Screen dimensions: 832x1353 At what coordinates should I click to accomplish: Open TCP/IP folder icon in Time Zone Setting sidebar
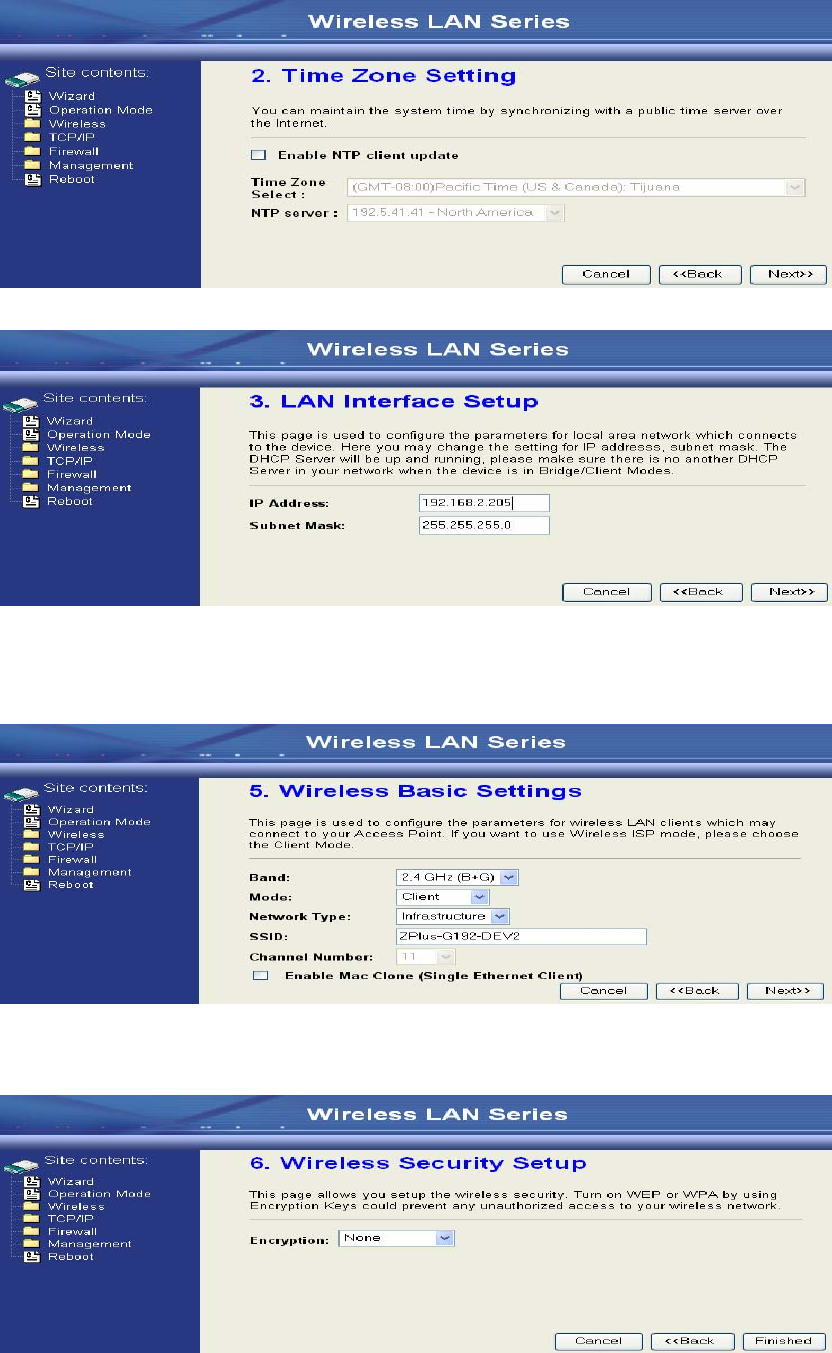(x=32, y=138)
